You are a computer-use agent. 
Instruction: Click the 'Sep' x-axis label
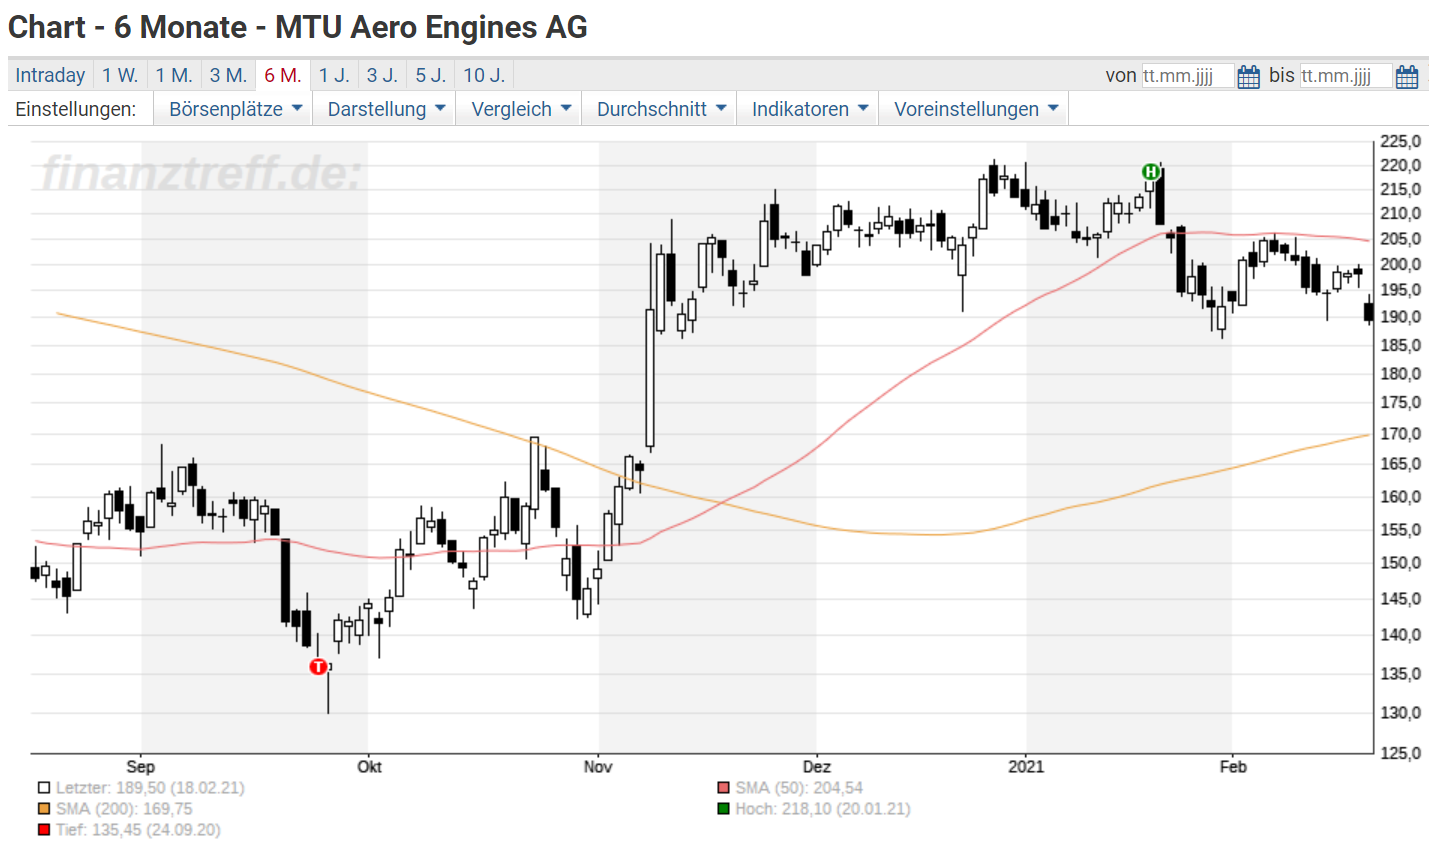pyautogui.click(x=141, y=767)
